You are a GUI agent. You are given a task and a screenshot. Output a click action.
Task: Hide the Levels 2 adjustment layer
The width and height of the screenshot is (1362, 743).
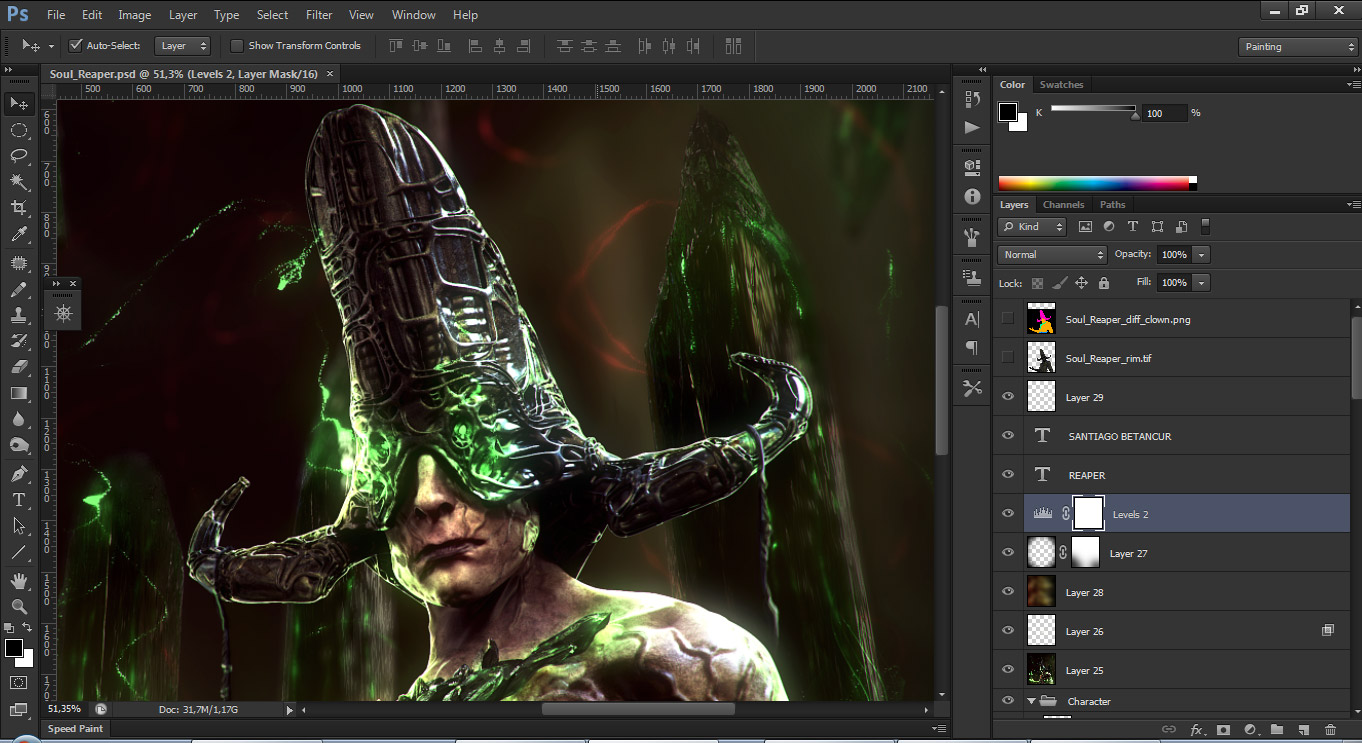[x=1008, y=514]
